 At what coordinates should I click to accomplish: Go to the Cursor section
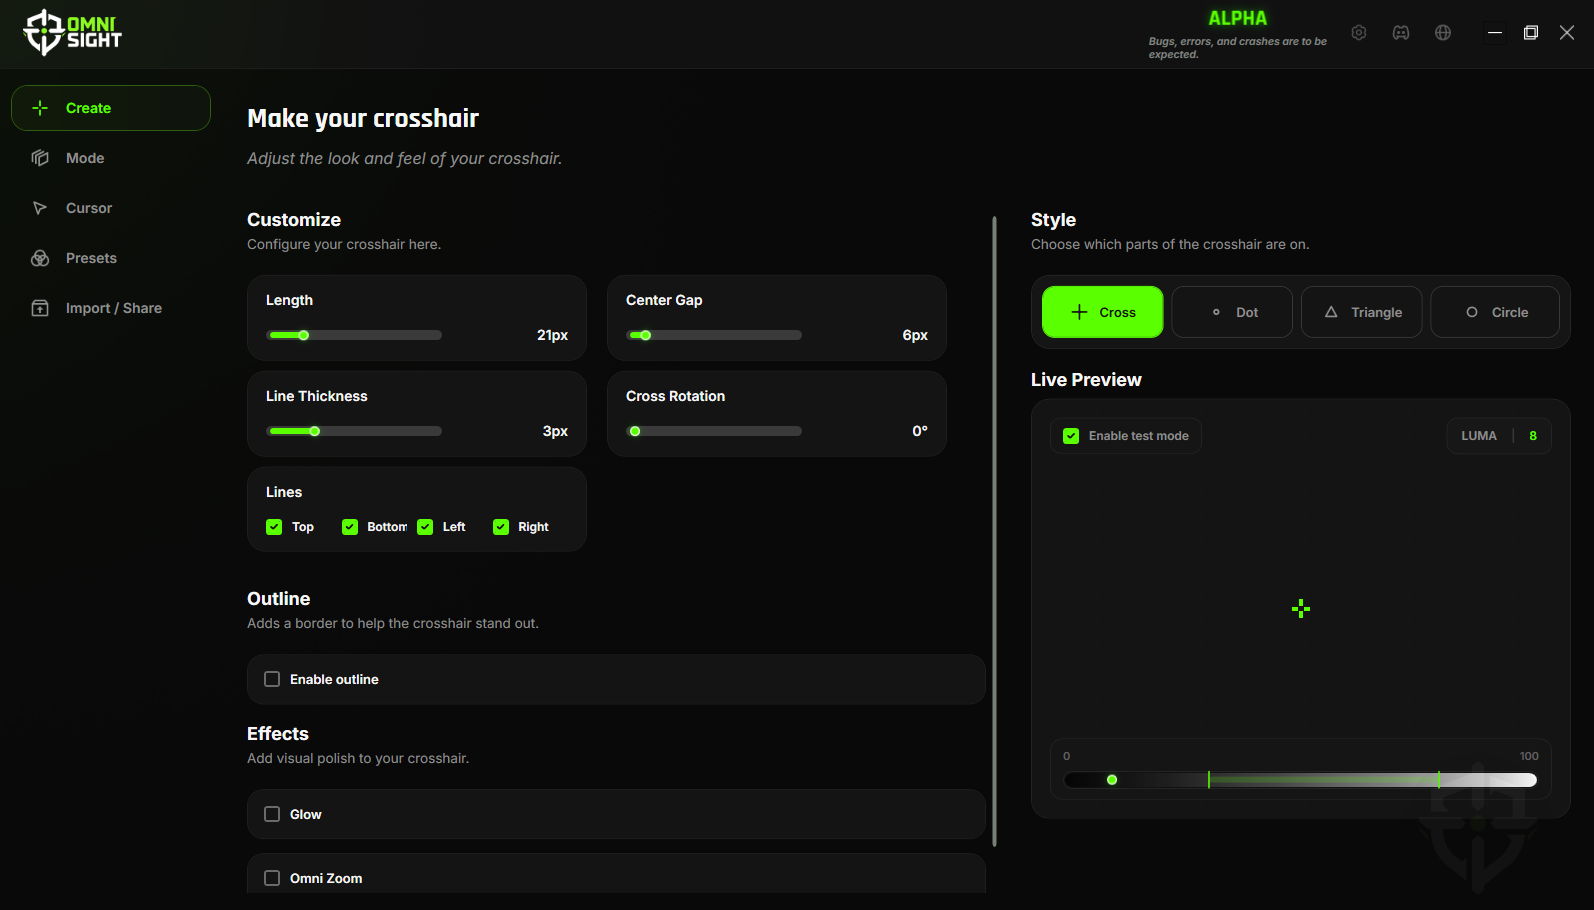(x=111, y=208)
